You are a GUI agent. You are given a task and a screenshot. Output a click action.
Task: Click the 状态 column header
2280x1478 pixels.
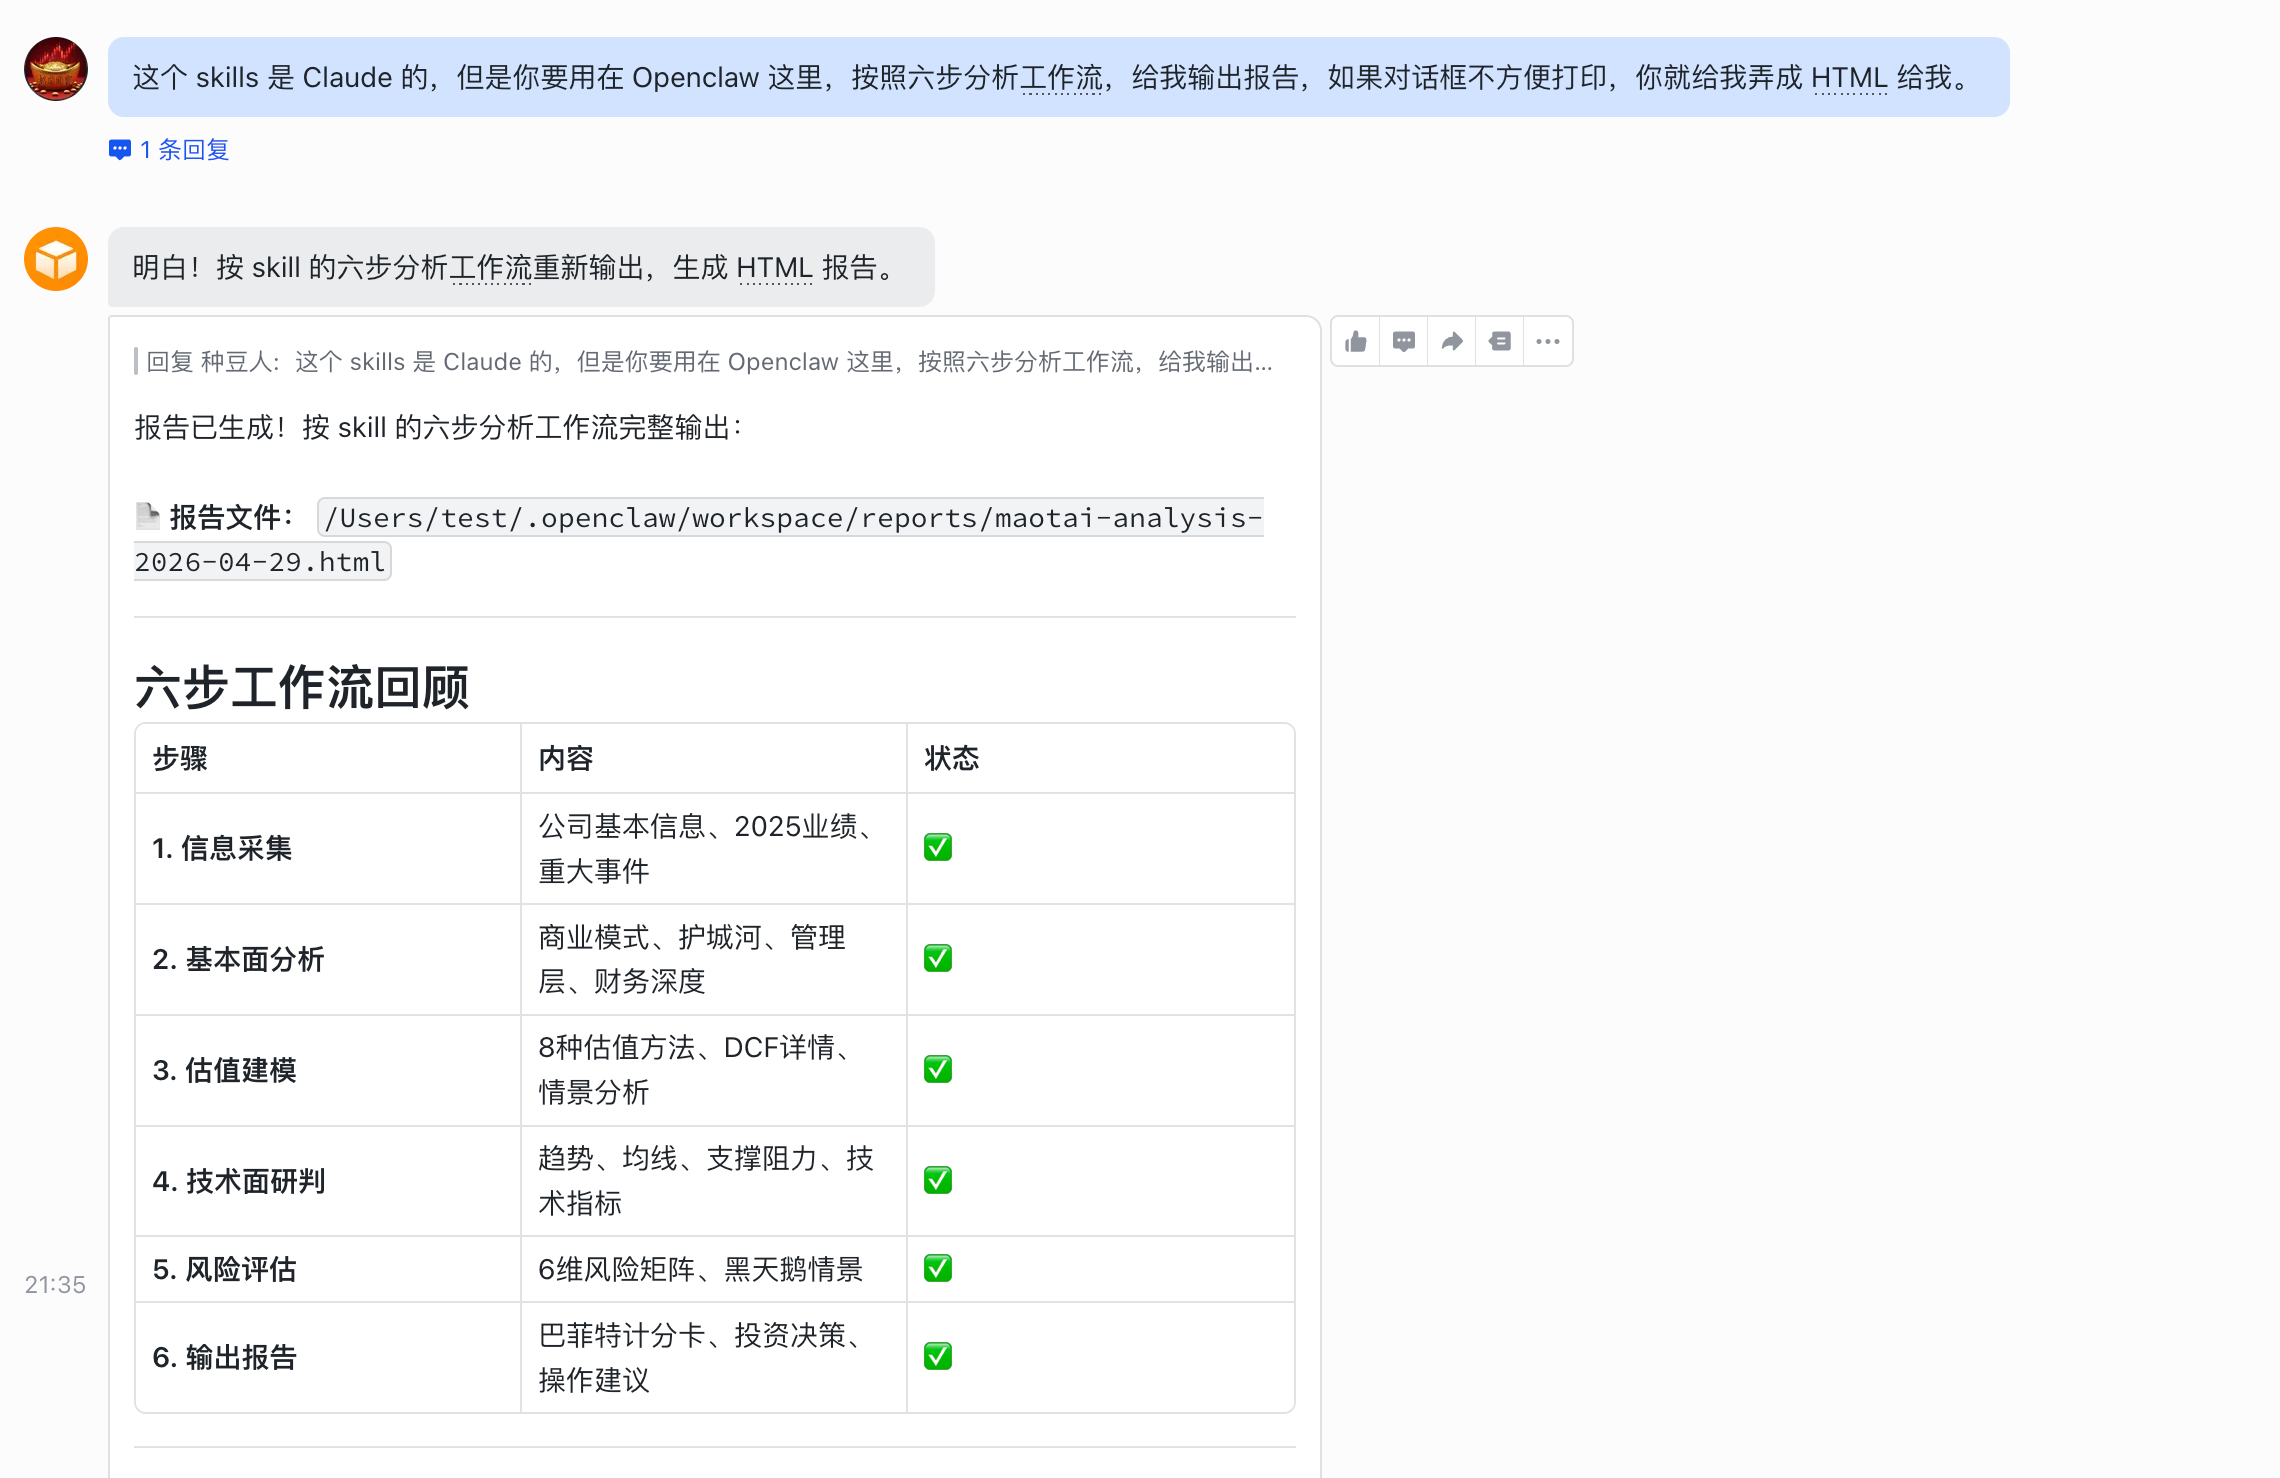952,758
